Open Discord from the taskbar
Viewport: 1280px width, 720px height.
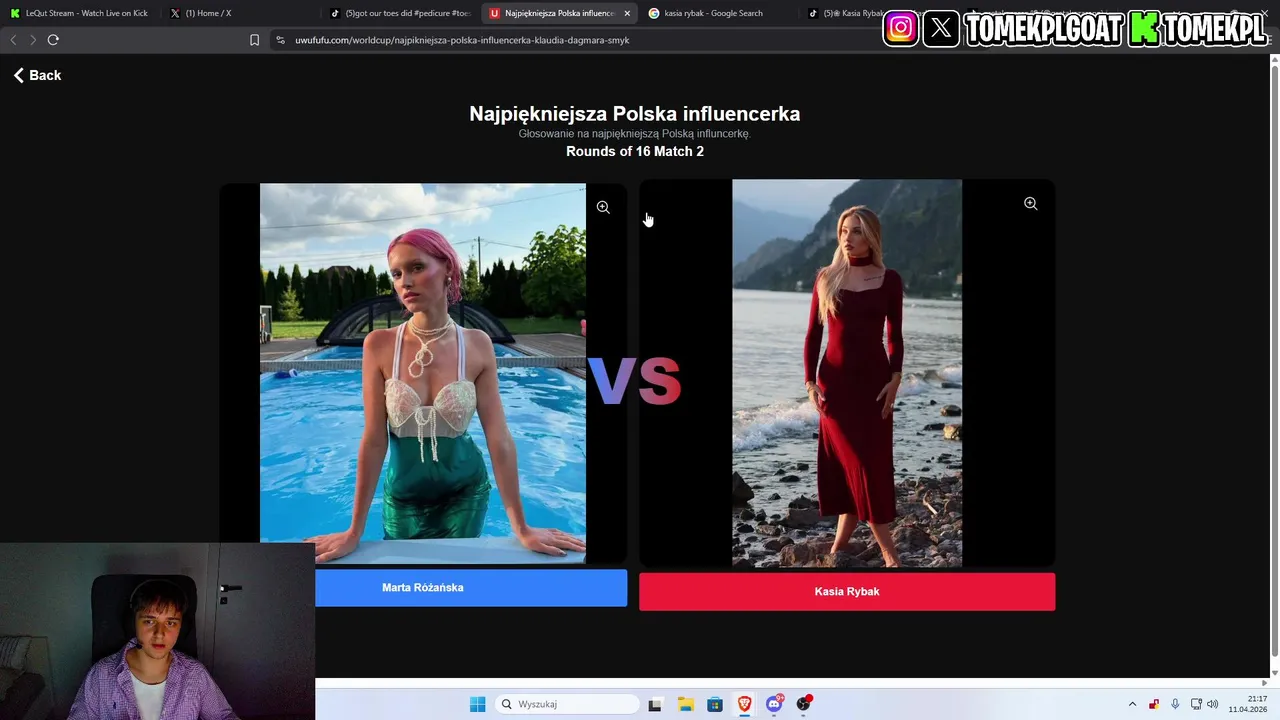click(774, 704)
